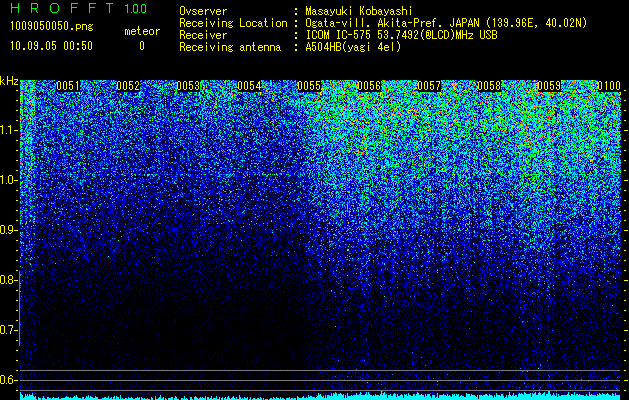
Task: Click the 0051 time marker
Action: click(68, 86)
